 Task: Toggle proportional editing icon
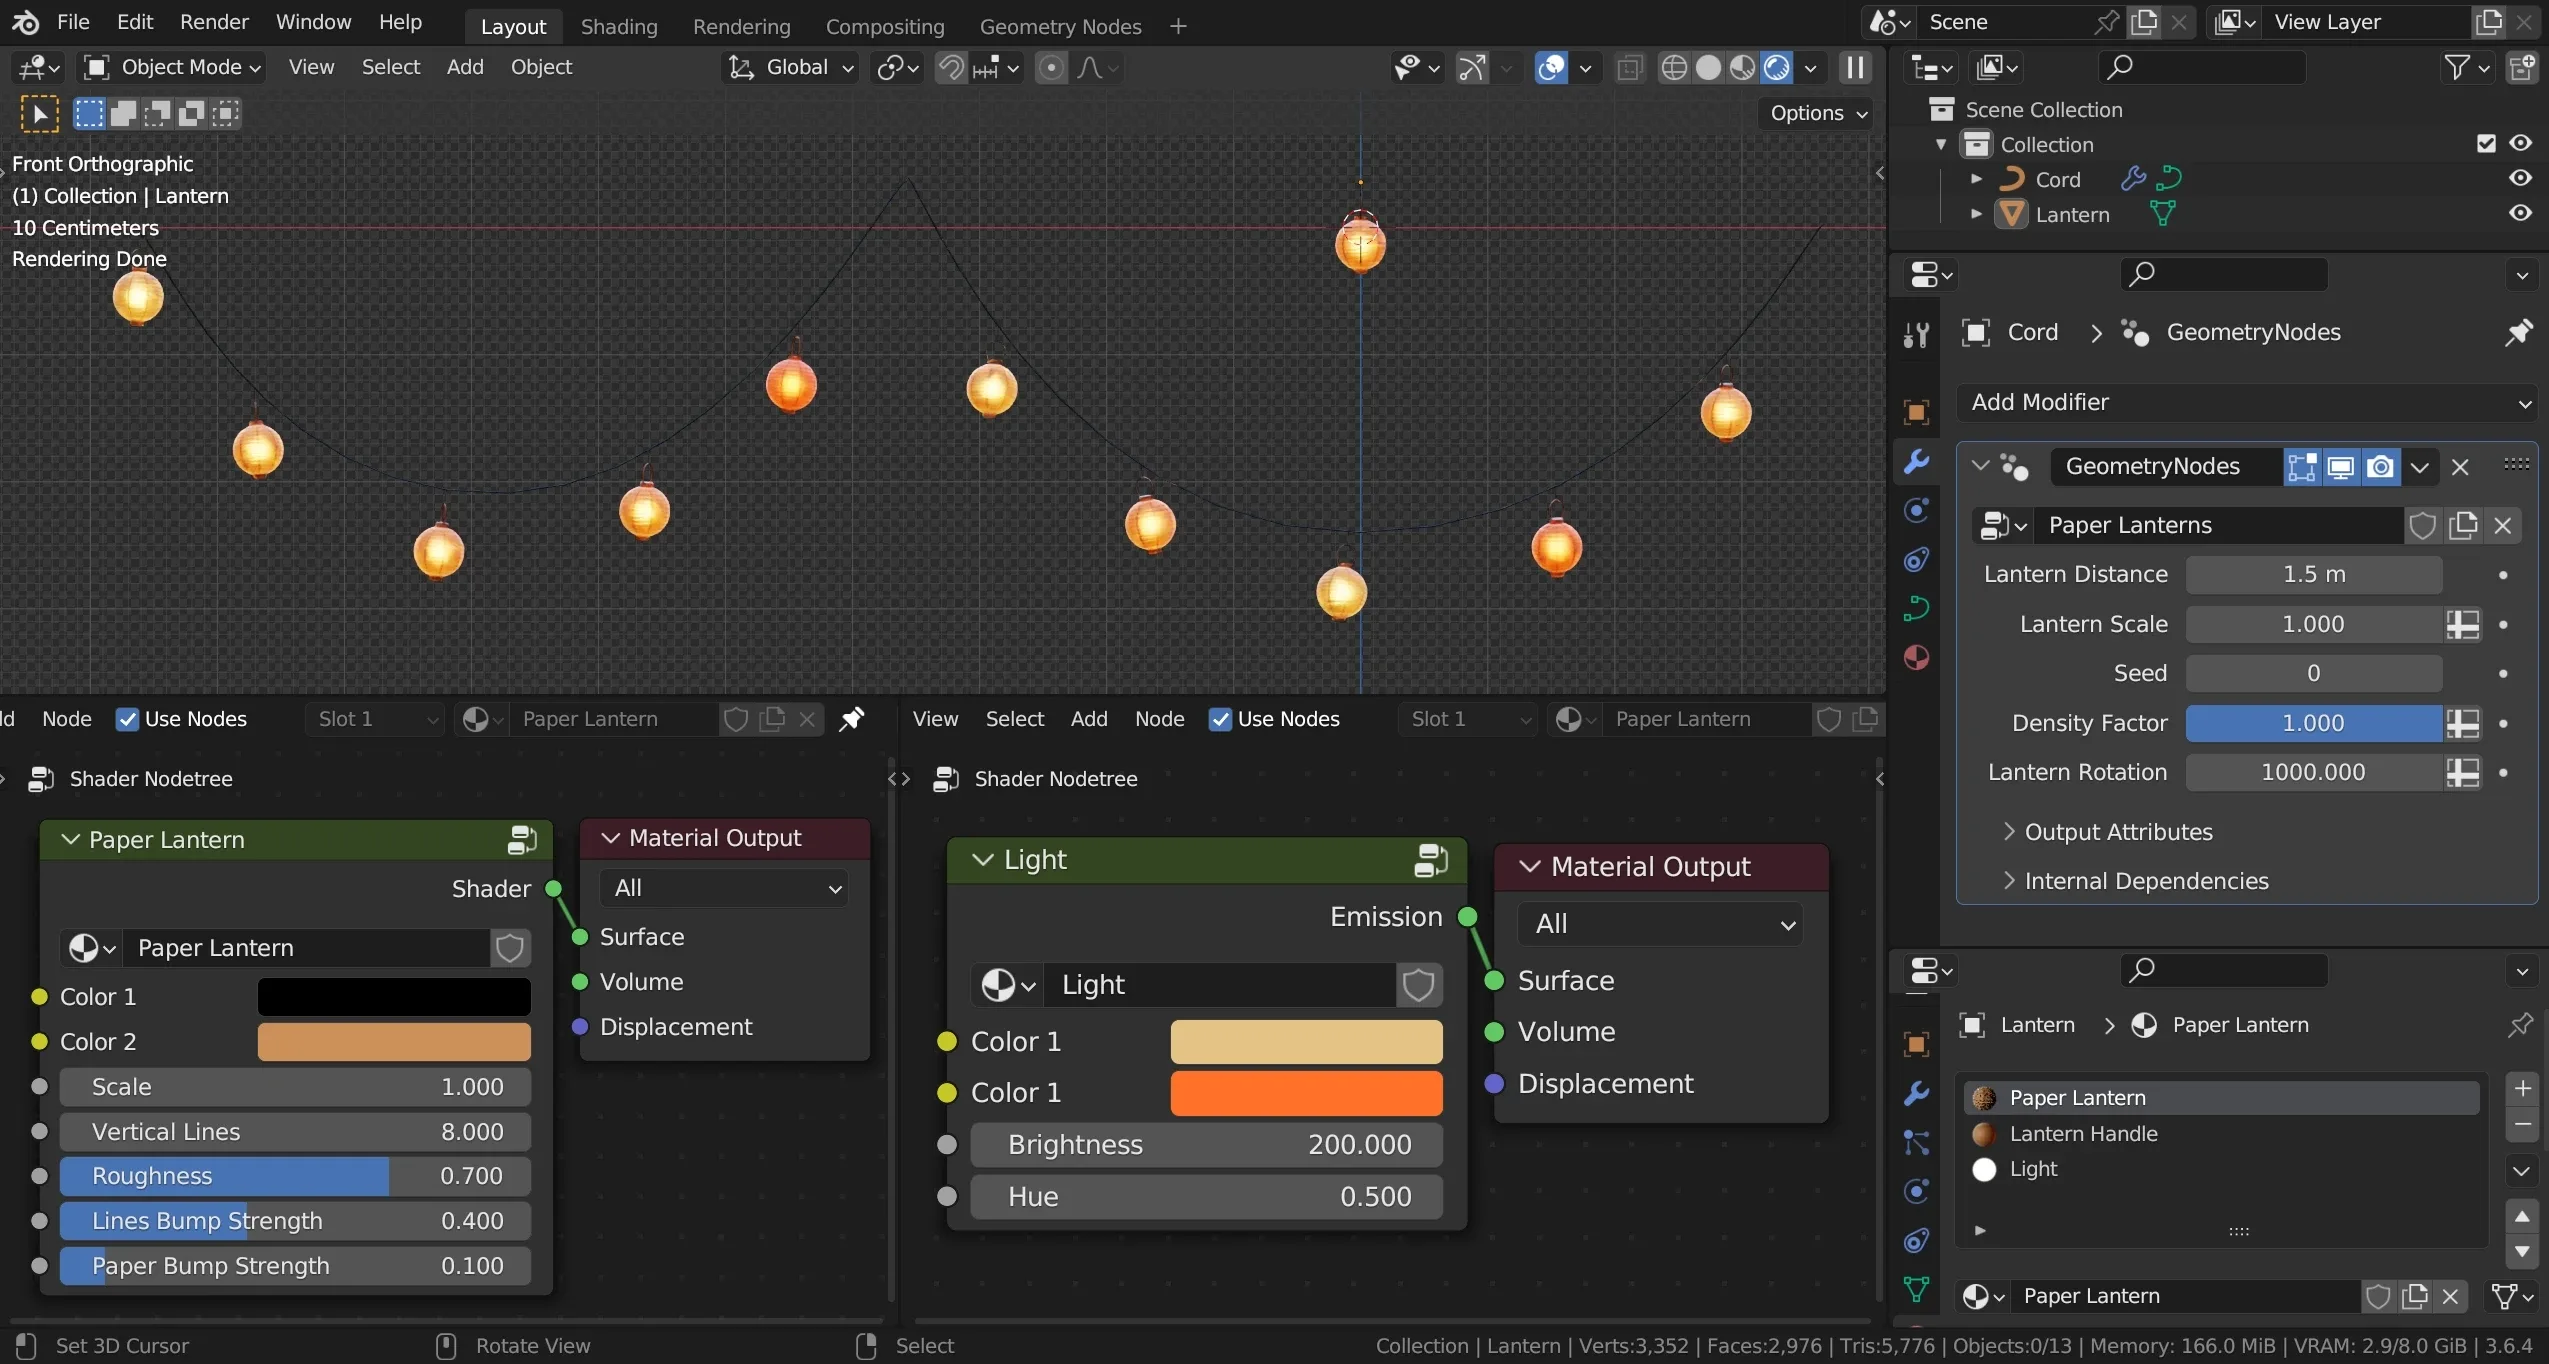(1051, 67)
